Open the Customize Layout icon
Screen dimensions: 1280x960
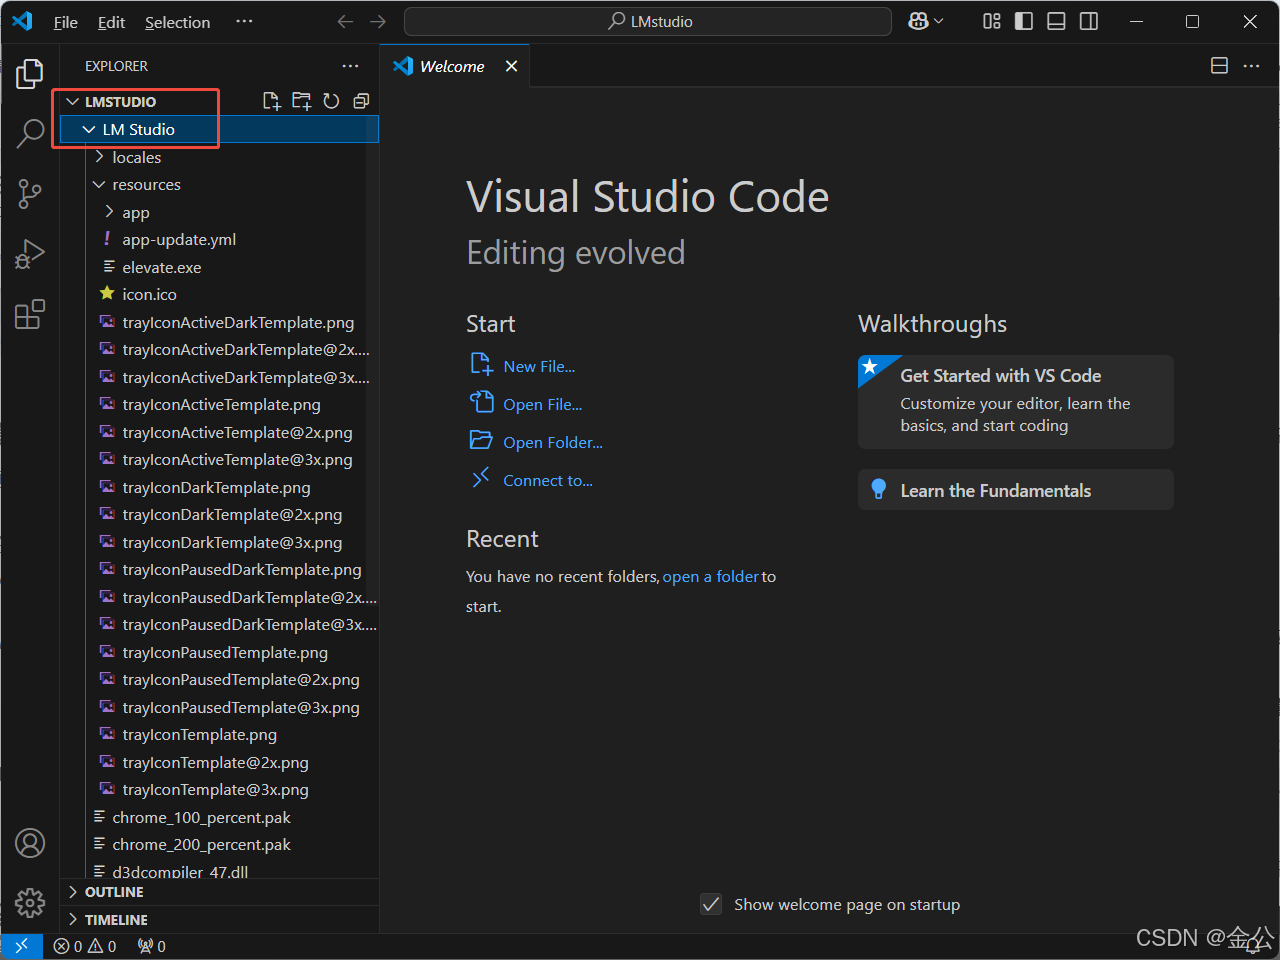click(992, 21)
